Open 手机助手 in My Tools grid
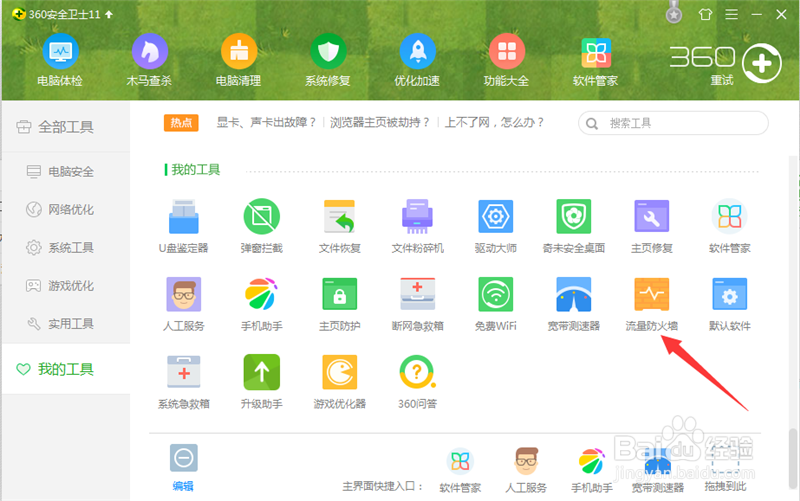The height and width of the screenshot is (501, 800). click(x=262, y=304)
